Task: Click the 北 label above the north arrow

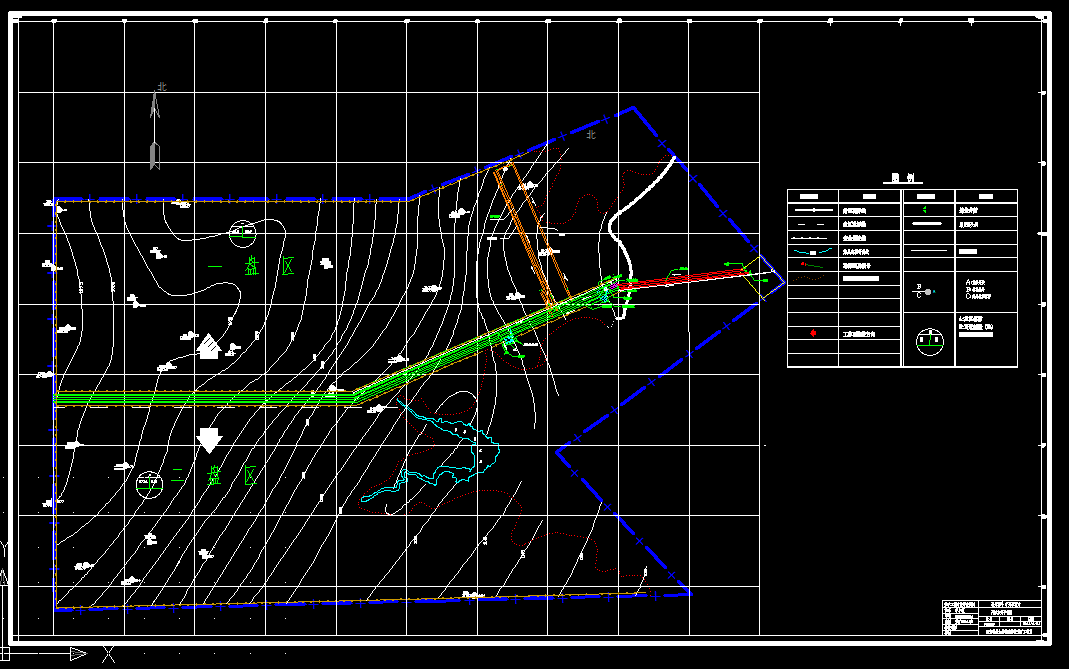Action: point(162,86)
